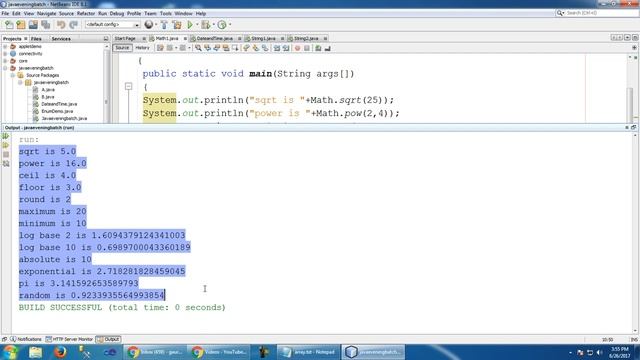The width and height of the screenshot is (640, 360).
Task: Click the 'sqrt is 5.0' output line
Action: point(47,151)
